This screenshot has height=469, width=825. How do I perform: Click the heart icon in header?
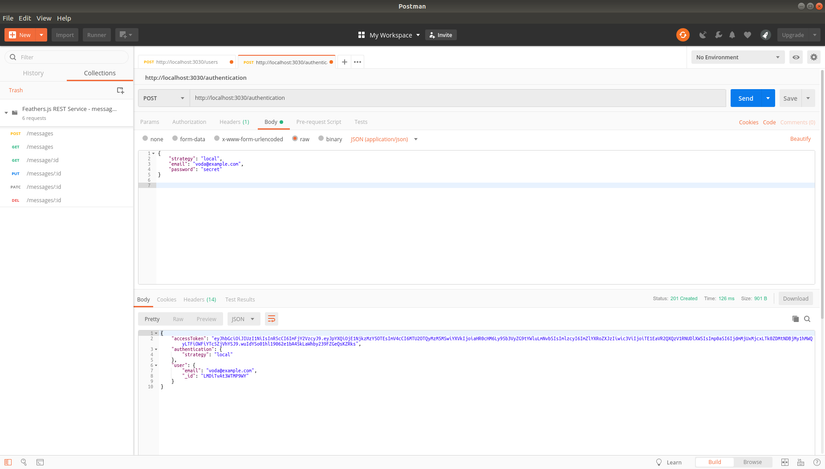747,35
